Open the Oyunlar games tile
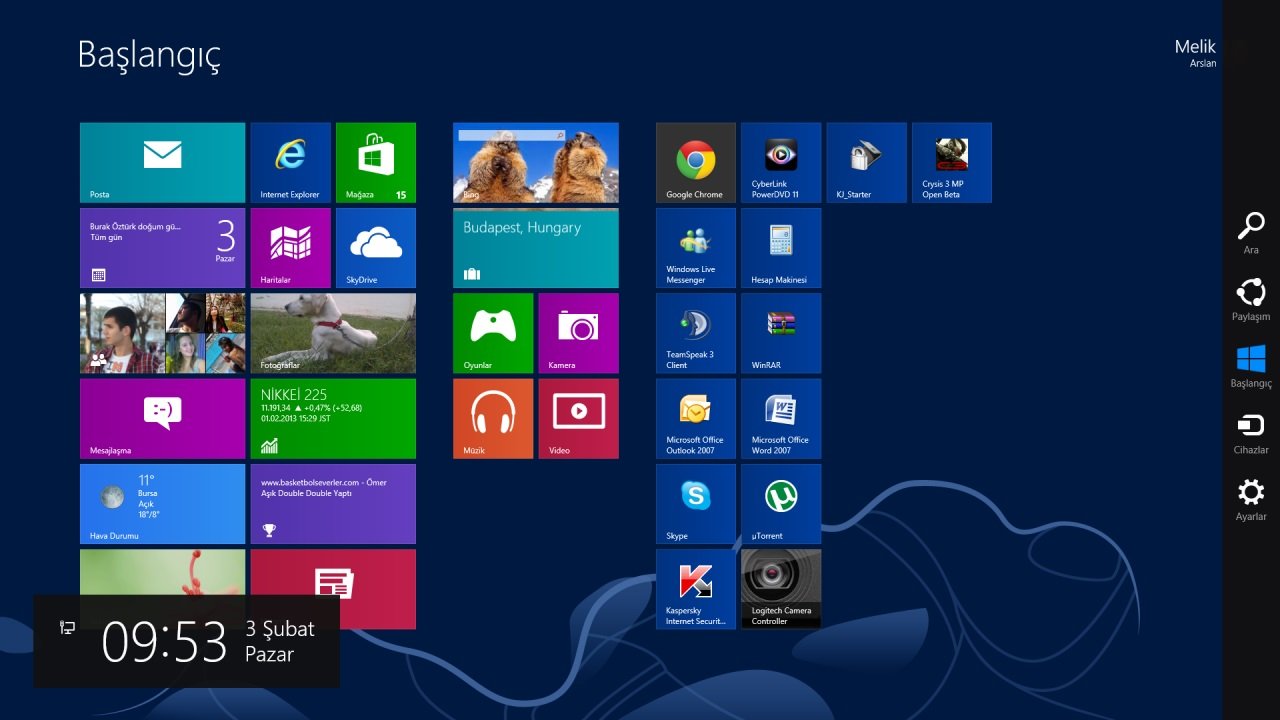The width and height of the screenshot is (1280, 720). (493, 333)
